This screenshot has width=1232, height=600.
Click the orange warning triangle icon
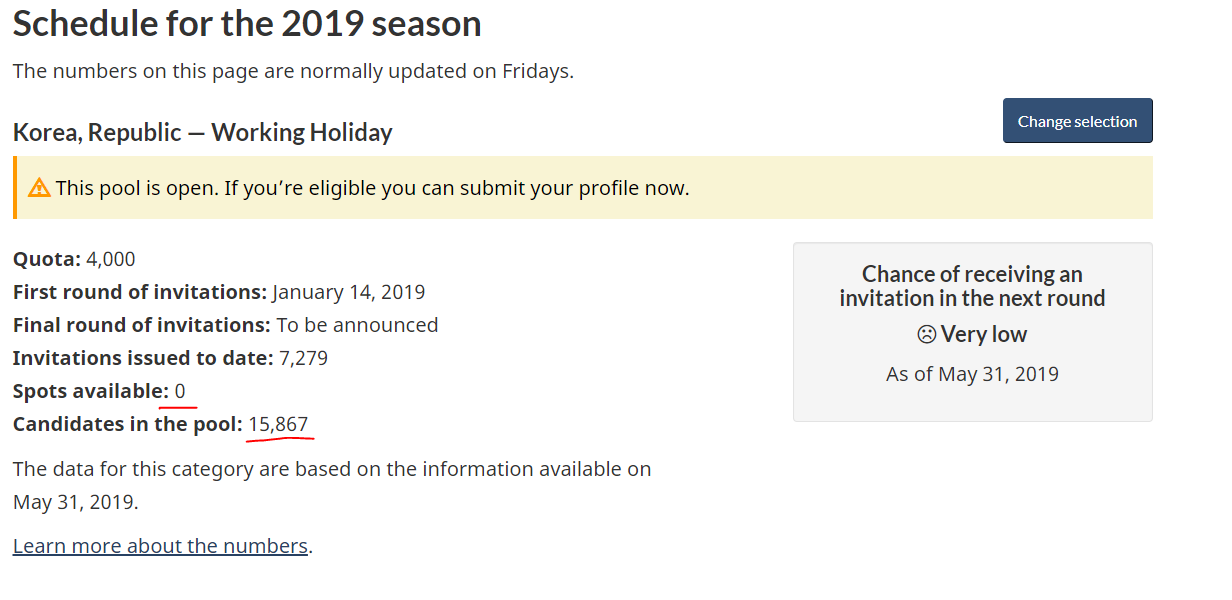tap(39, 188)
